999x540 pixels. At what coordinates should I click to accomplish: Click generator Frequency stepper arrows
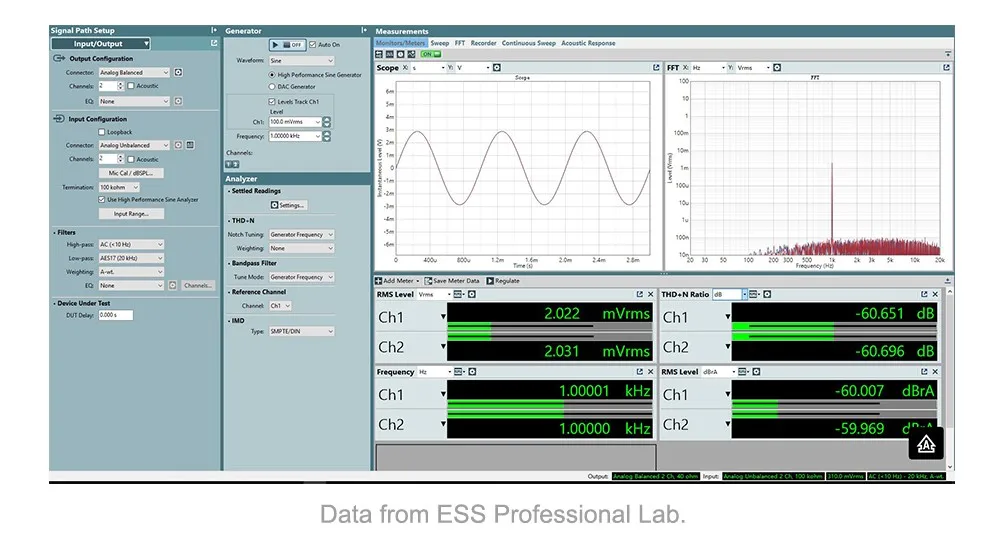click(327, 136)
